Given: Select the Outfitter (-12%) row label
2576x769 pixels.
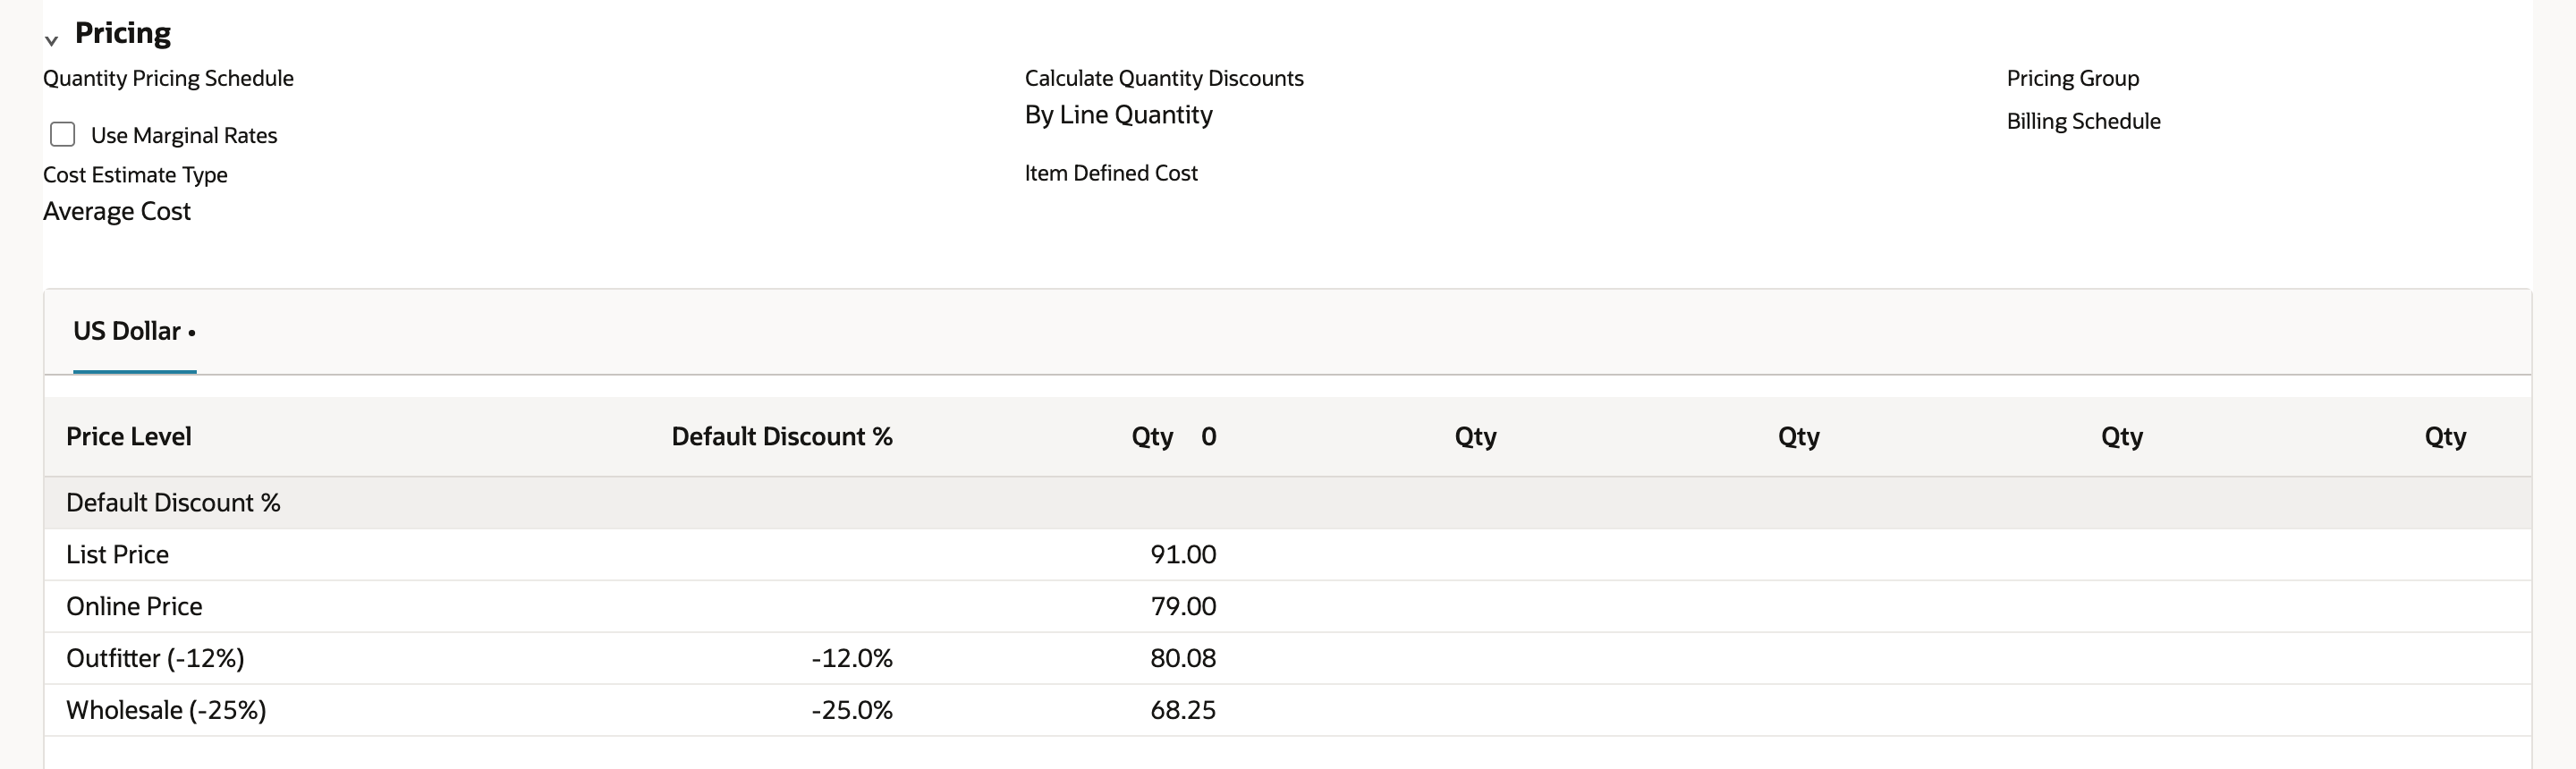Looking at the screenshot, I should [155, 659].
